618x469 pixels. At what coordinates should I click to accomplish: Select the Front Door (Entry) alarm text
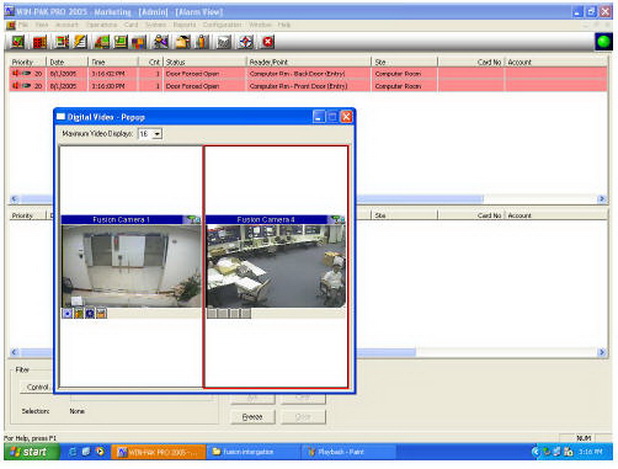point(298,86)
